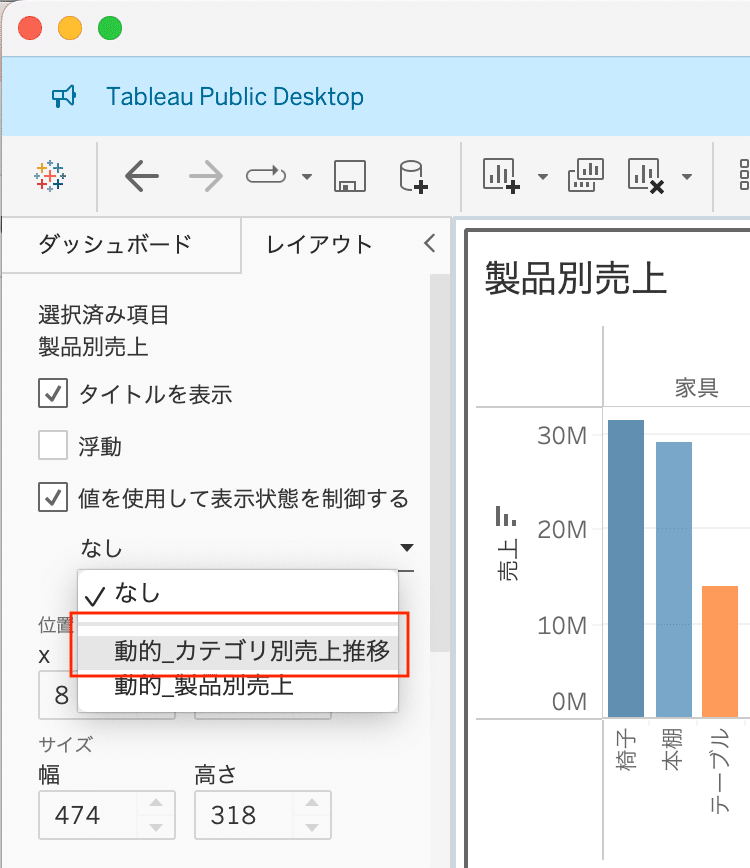Click the 製品別売上 chart title
This screenshot has width=750, height=868.
[x=576, y=278]
